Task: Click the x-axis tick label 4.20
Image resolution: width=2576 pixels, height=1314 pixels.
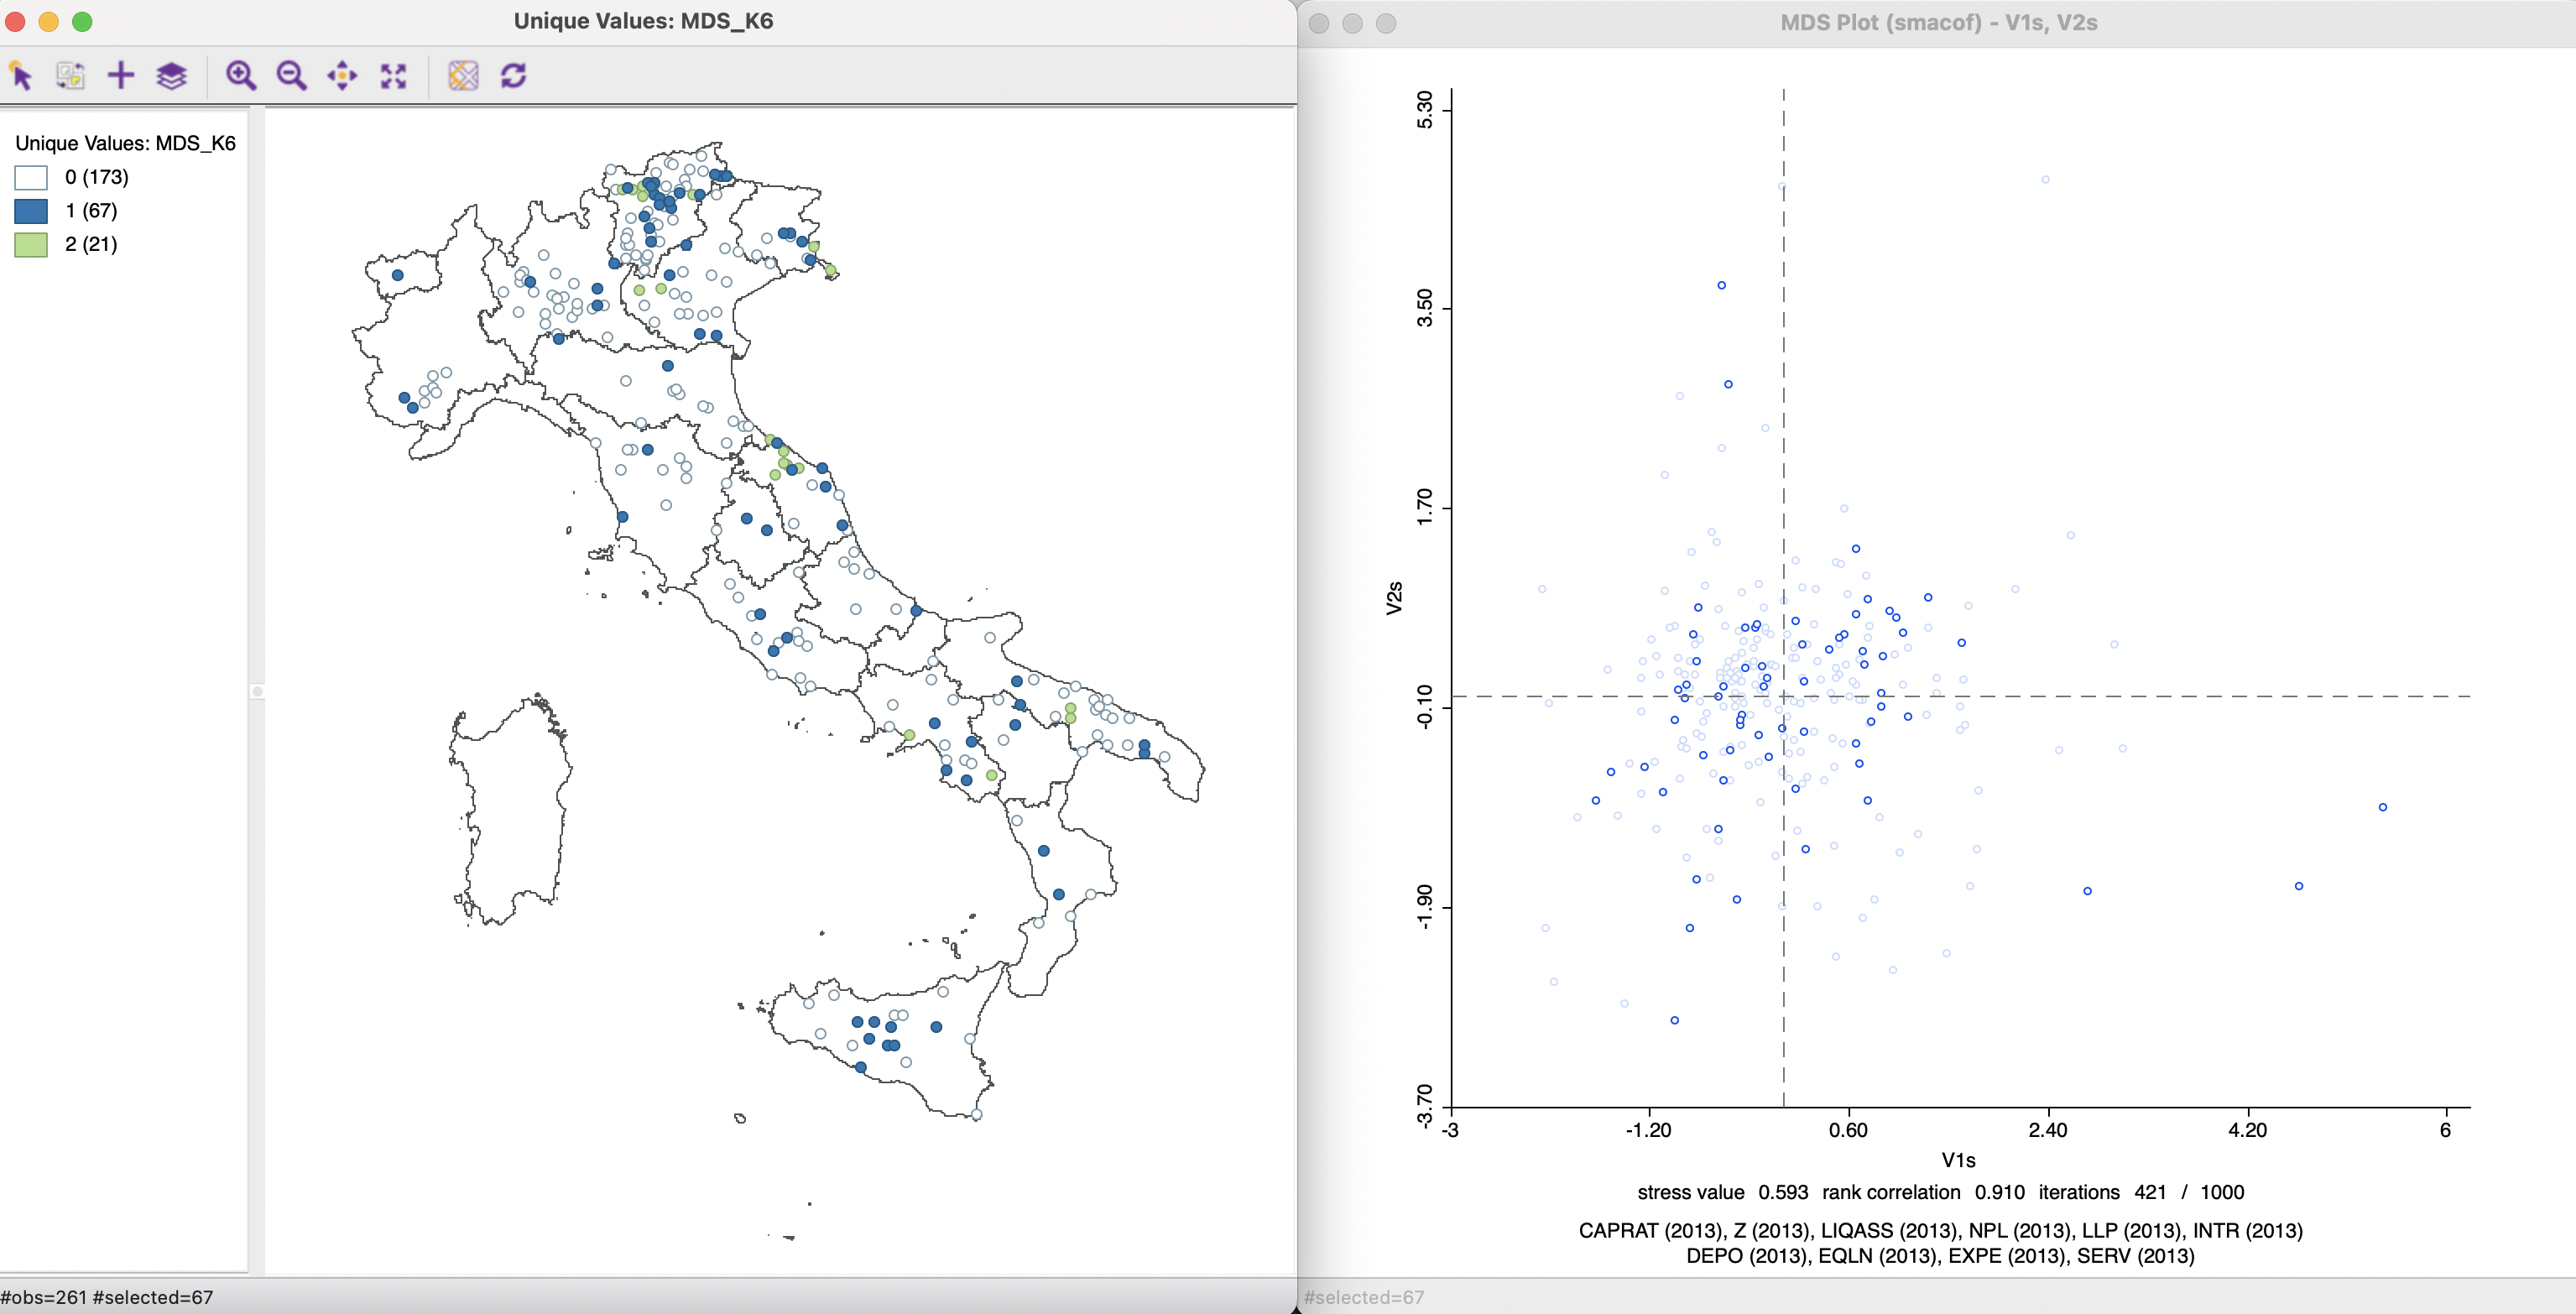Action: click(2247, 1130)
